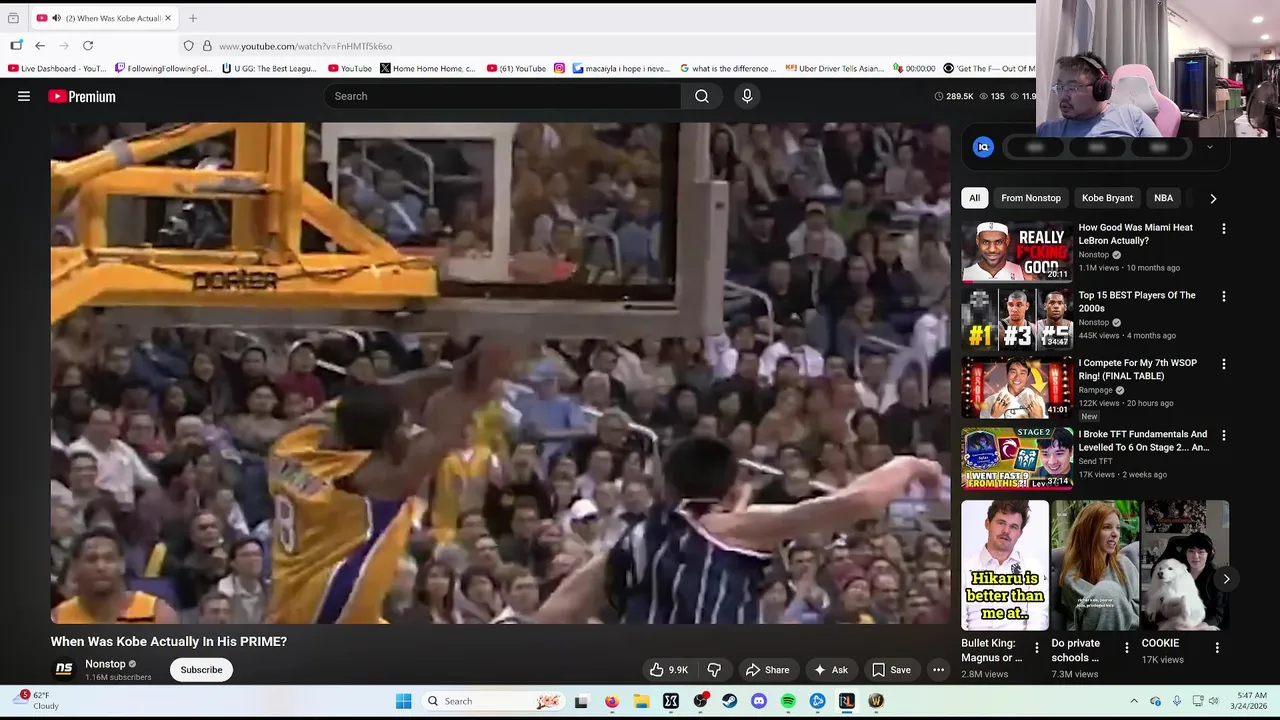The image size is (1280, 720).
Task: Open options for TFT Fundamentals video
Action: [1223, 436]
